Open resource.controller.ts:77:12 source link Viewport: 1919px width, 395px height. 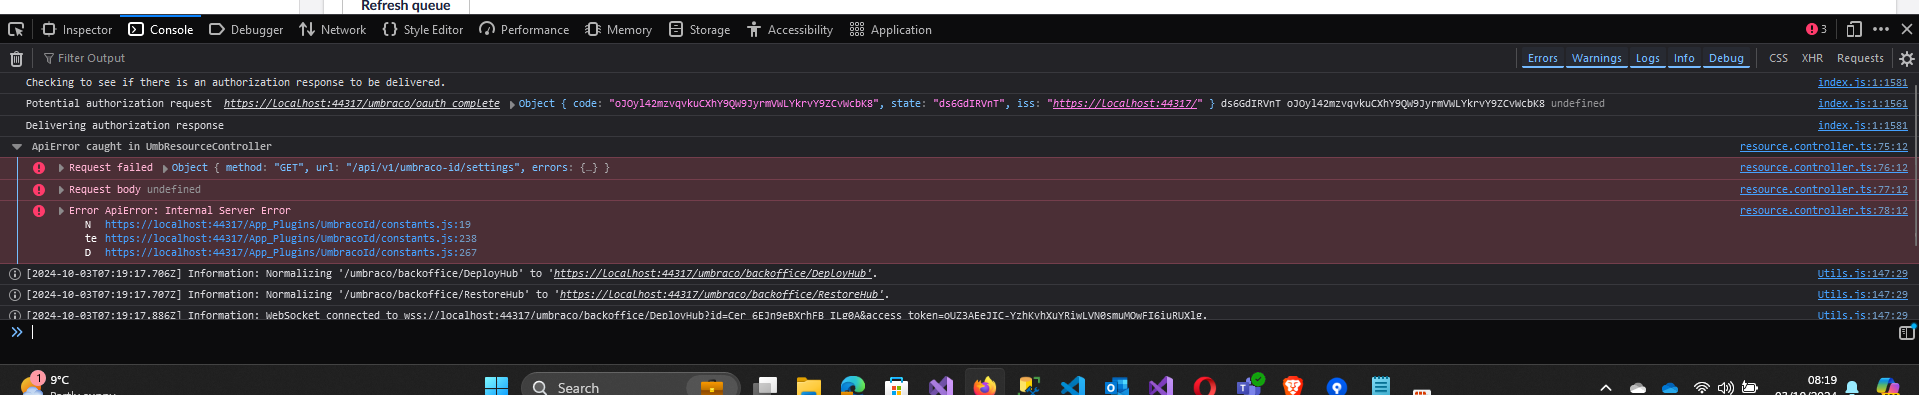[1823, 189]
